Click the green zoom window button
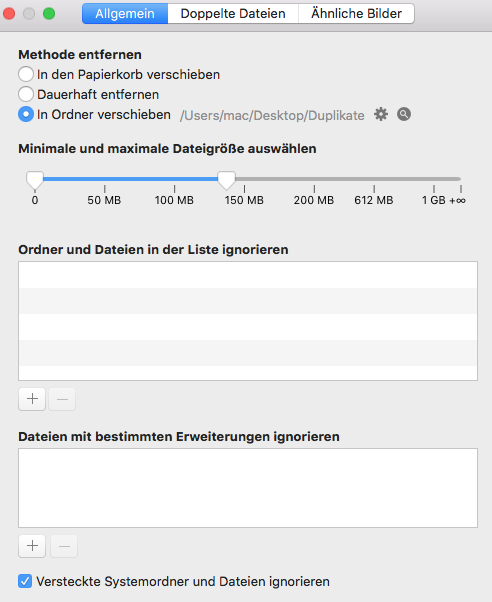 pos(49,14)
